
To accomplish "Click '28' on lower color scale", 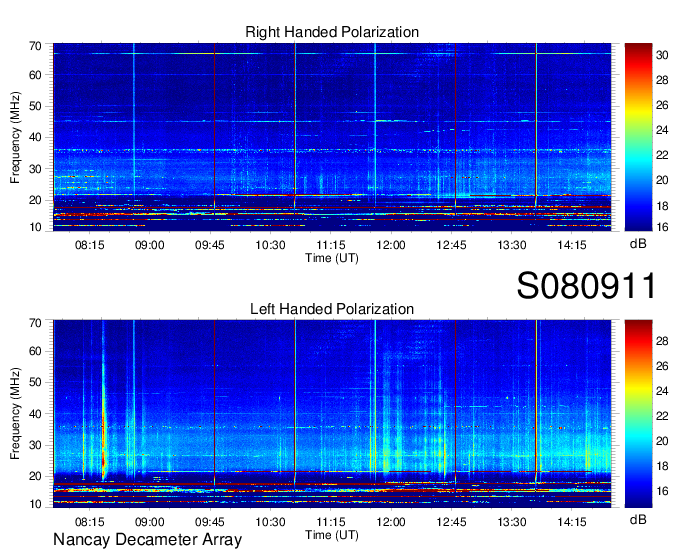I will 662,341.
